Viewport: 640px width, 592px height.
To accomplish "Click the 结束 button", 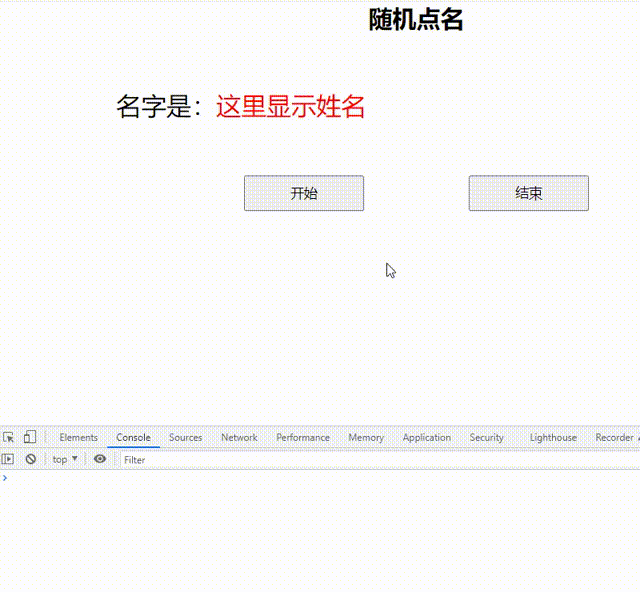I will pos(529,193).
